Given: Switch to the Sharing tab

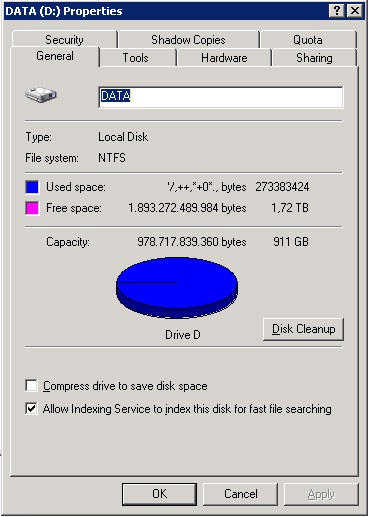Looking at the screenshot, I should [314, 58].
